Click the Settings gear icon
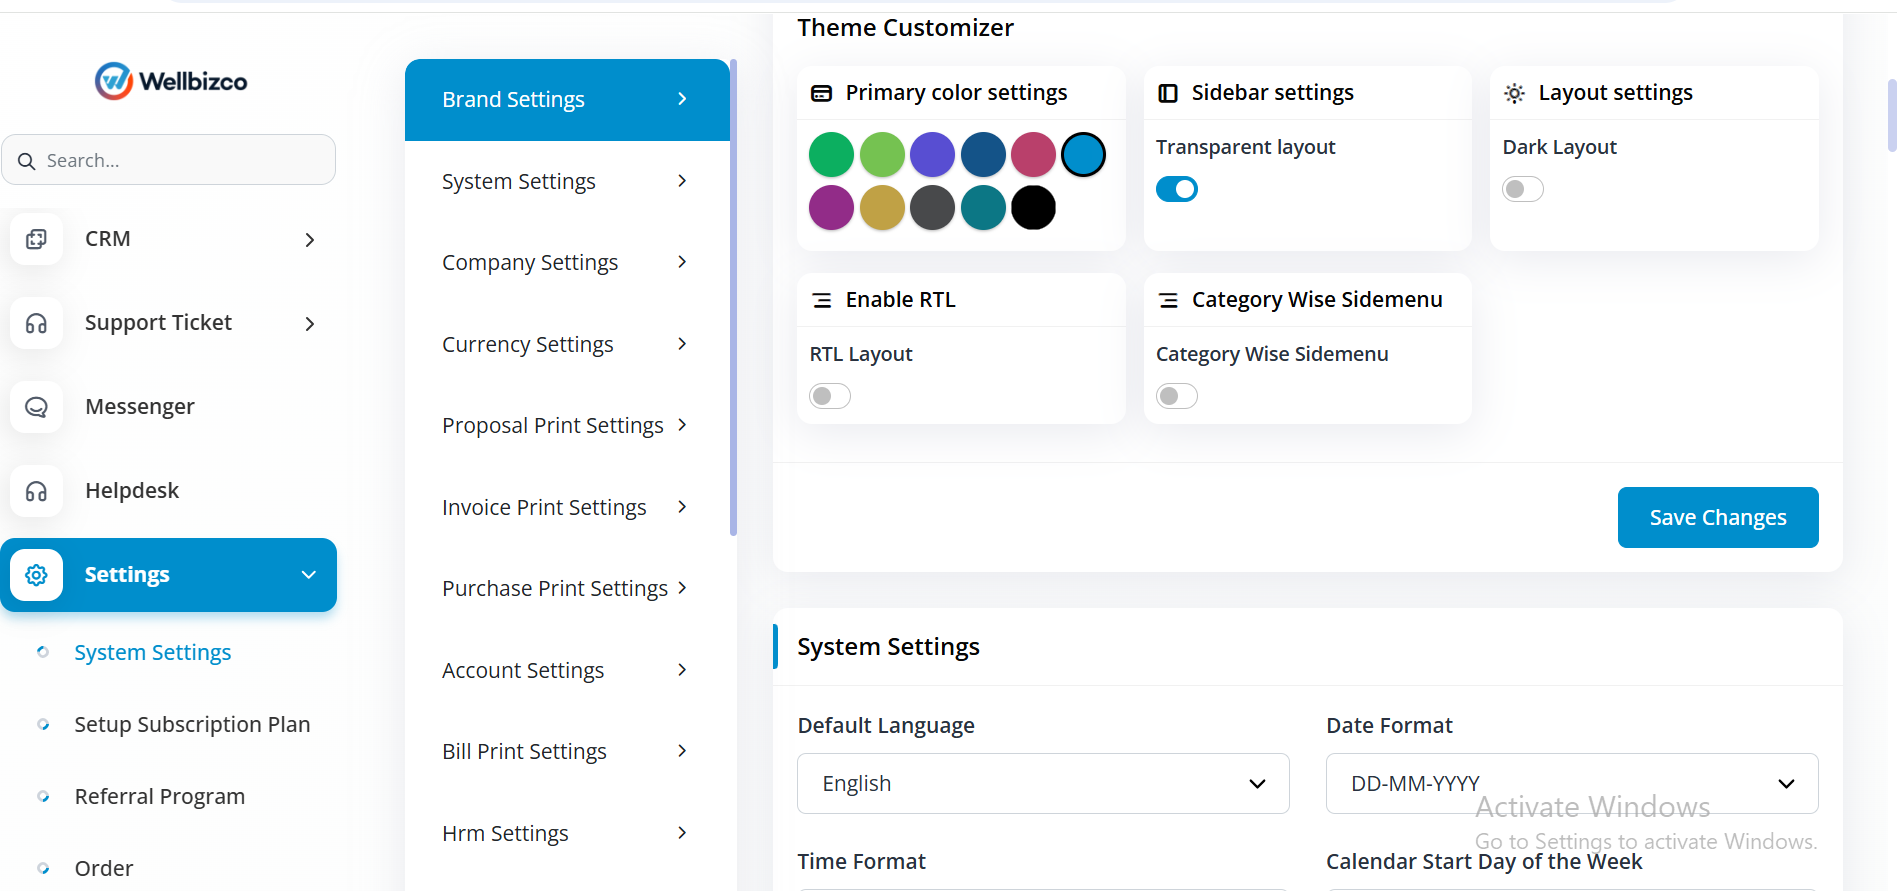Screen dimensions: 1897x891 36,575
